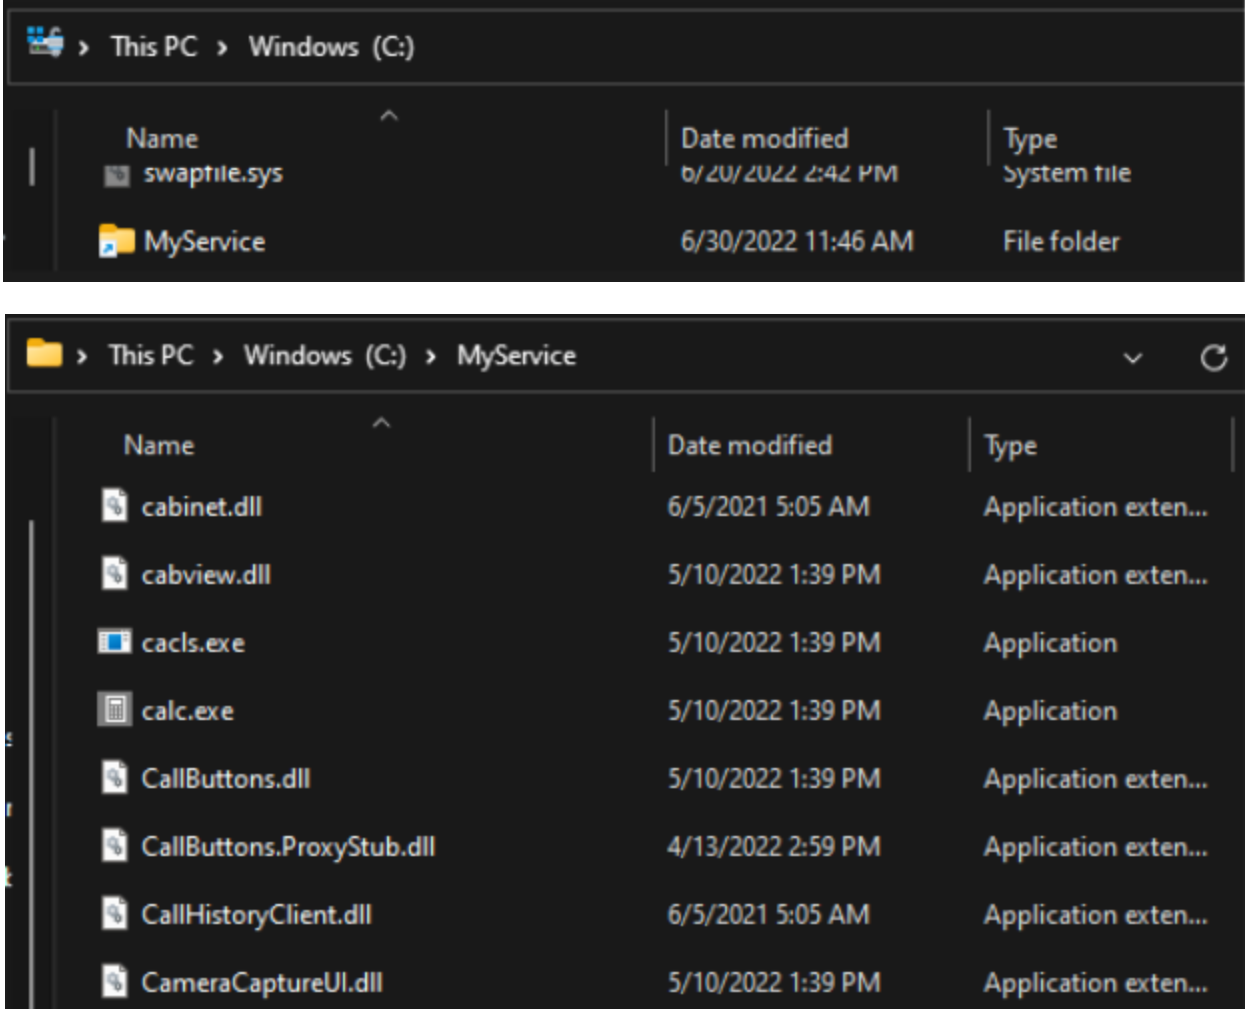The height and width of the screenshot is (1009, 1245).
Task: Select the MyService folder name
Action: pyautogui.click(x=204, y=242)
